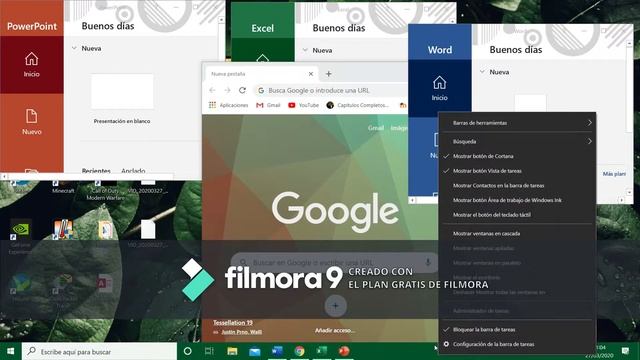
Task: Open the Mail app from the taskbar
Action: tap(255, 351)
